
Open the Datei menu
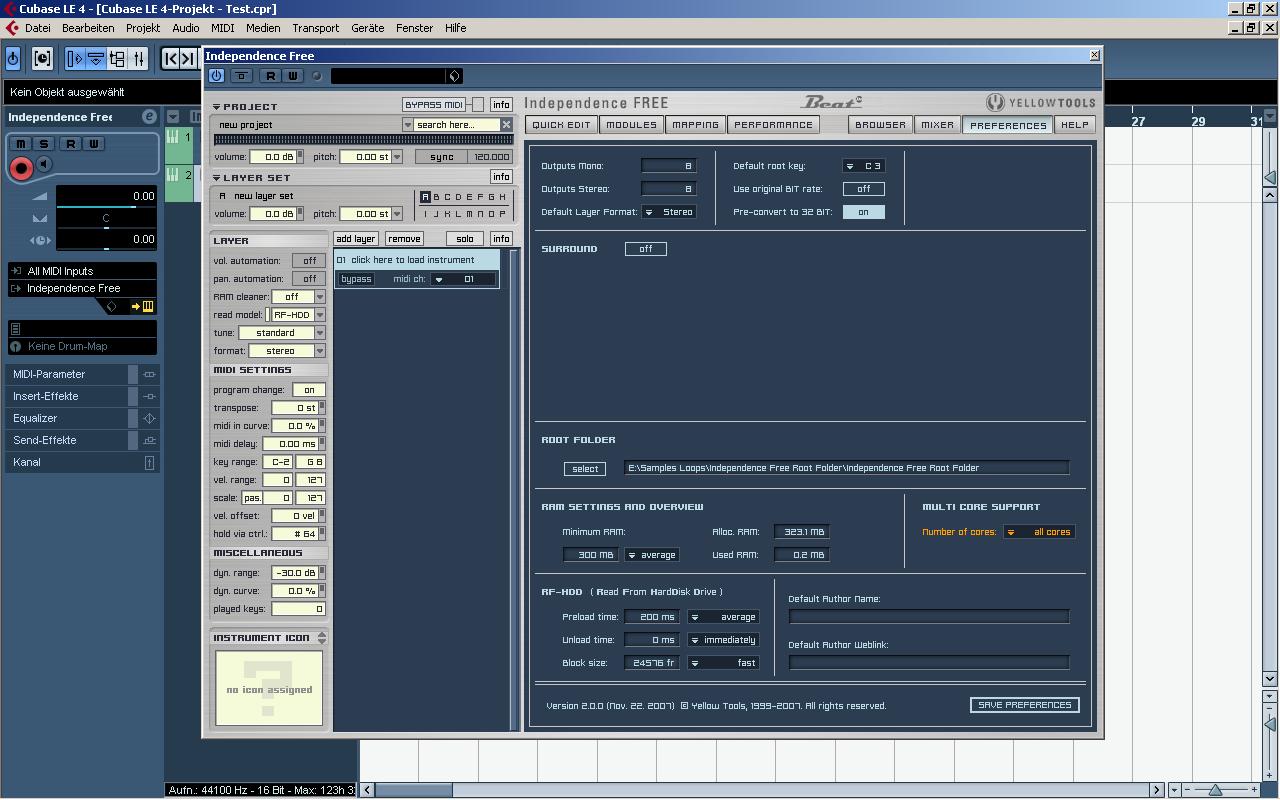38,28
